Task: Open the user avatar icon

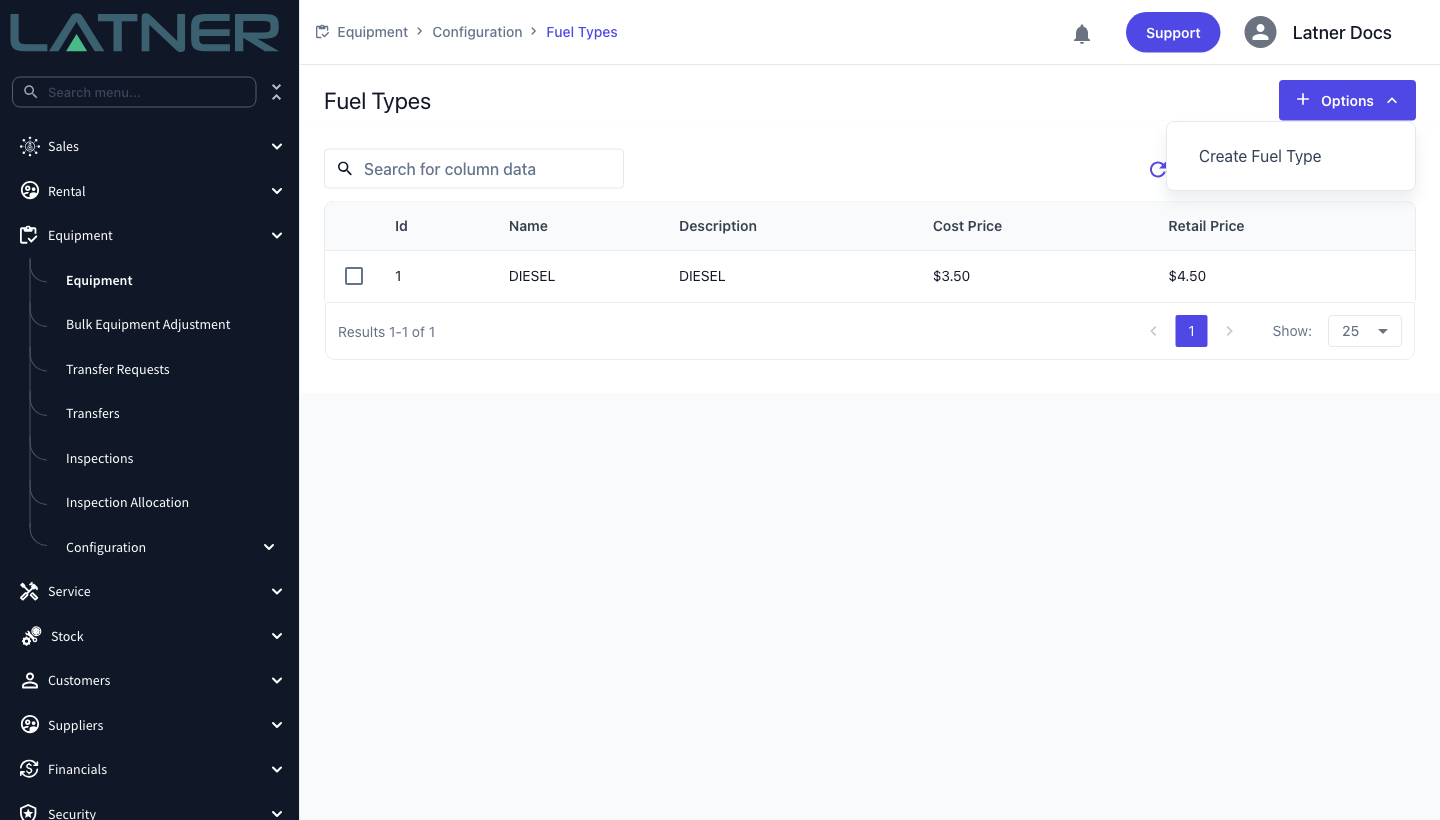Action: (1260, 32)
